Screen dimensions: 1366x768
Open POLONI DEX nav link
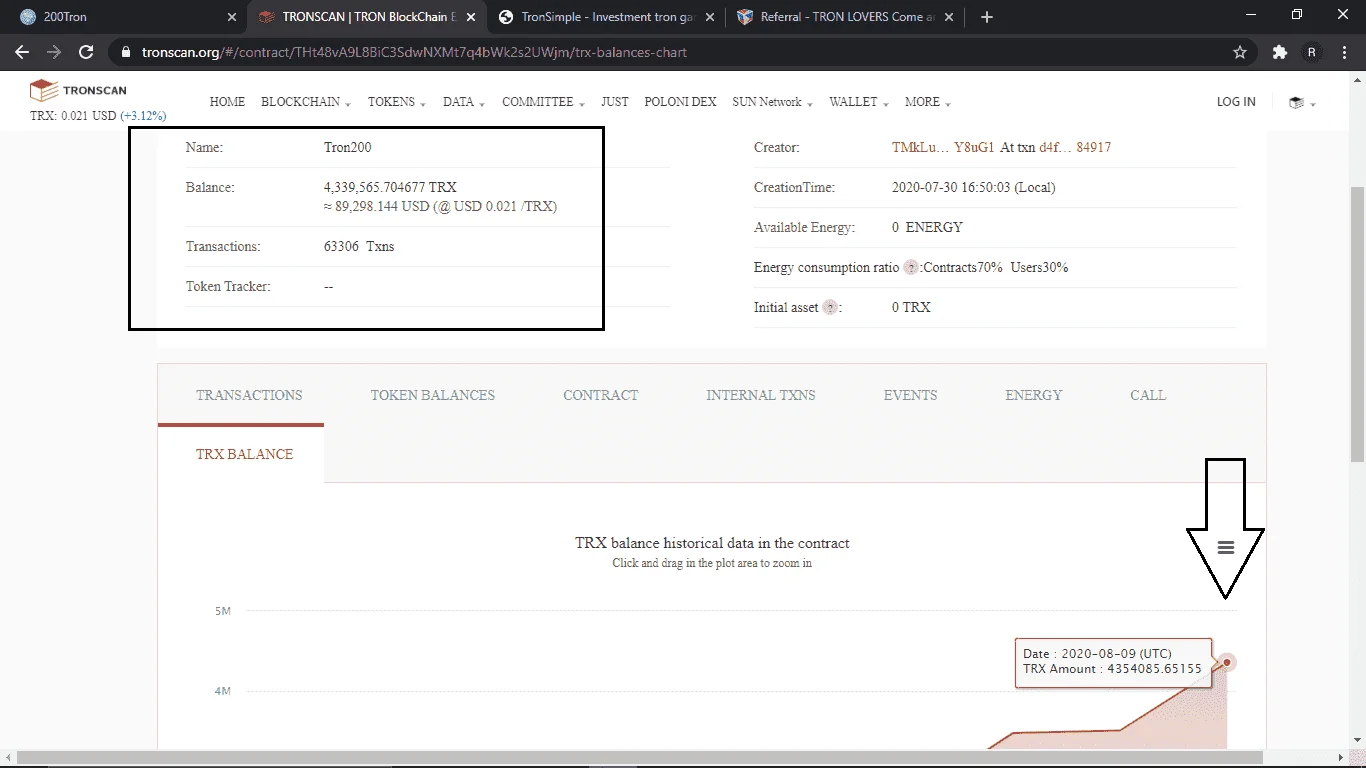pyautogui.click(x=680, y=102)
